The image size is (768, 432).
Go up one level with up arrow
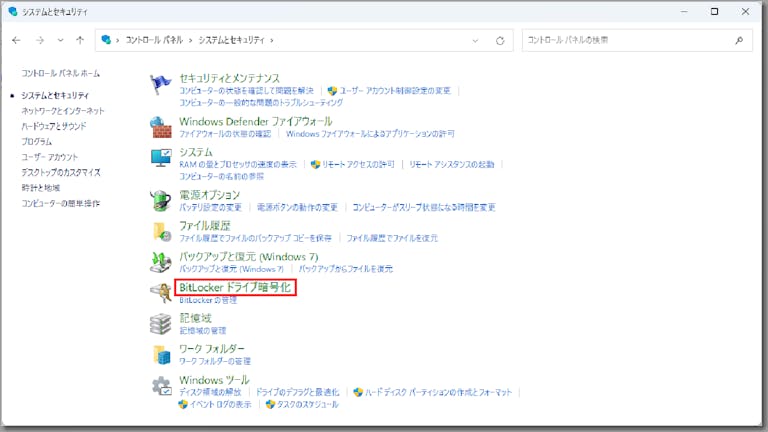[80, 40]
